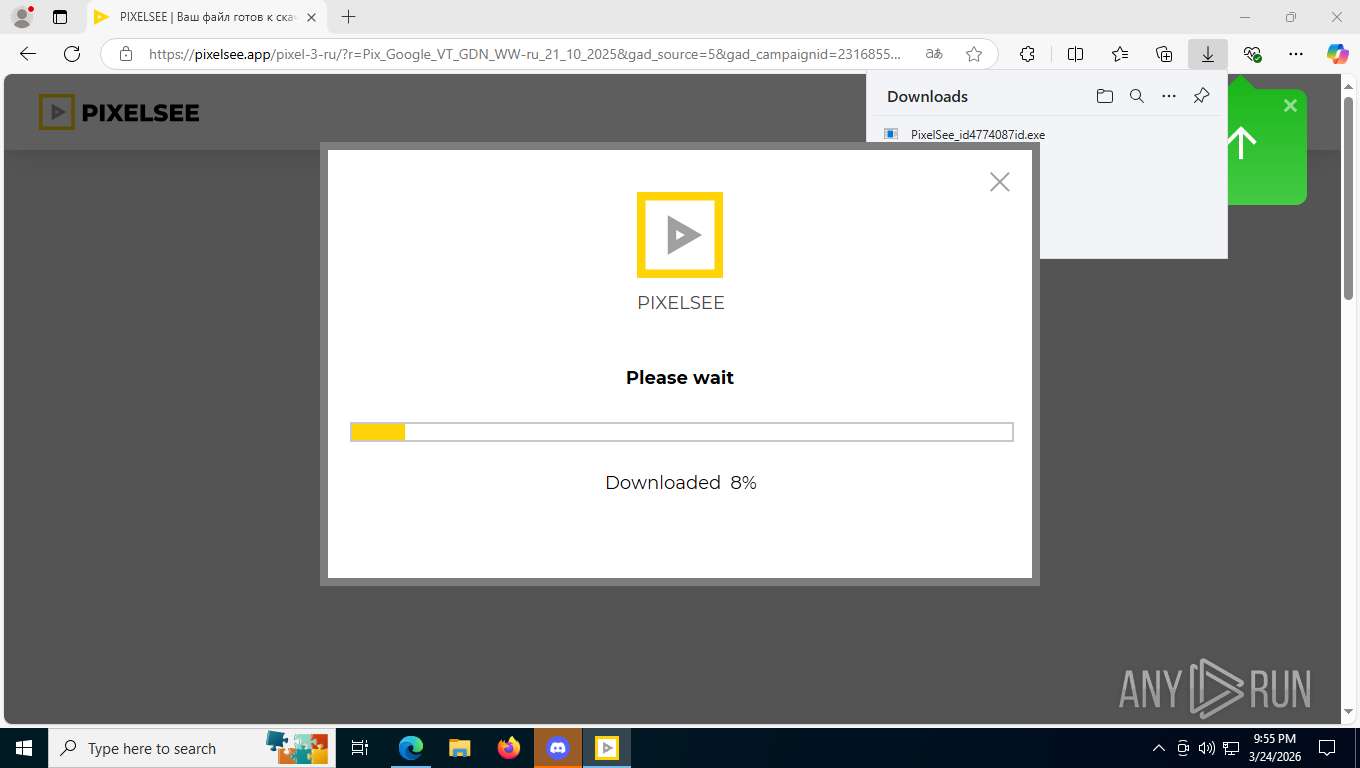1360x768 pixels.
Task: Click the yellow PixelSee play logo in dialog
Action: (x=680, y=235)
